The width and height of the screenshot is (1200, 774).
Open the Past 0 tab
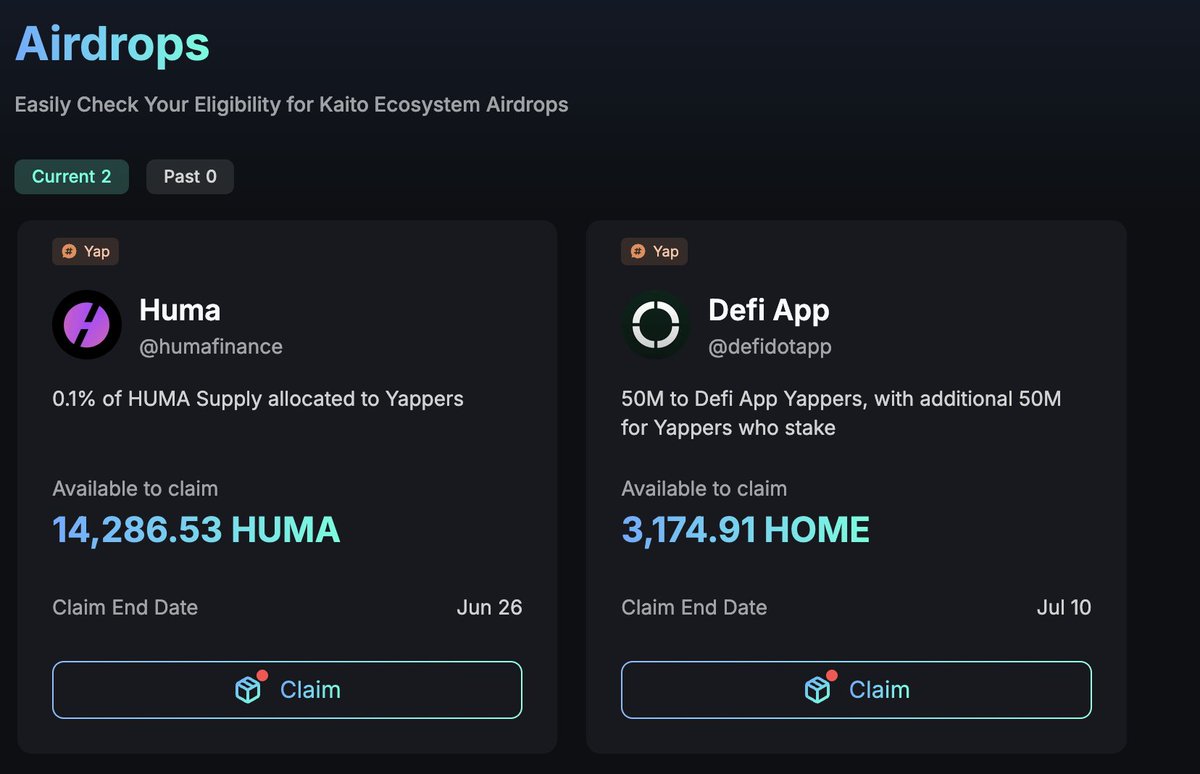coord(190,177)
